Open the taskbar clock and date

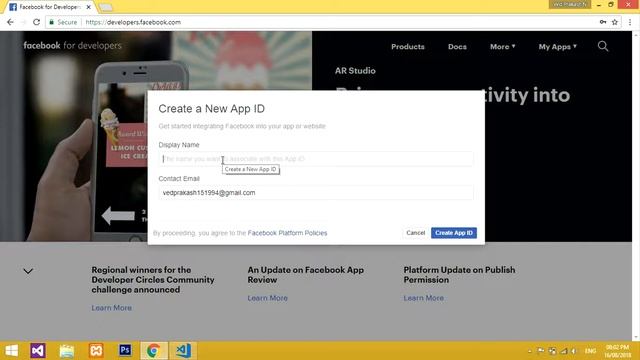coord(618,351)
